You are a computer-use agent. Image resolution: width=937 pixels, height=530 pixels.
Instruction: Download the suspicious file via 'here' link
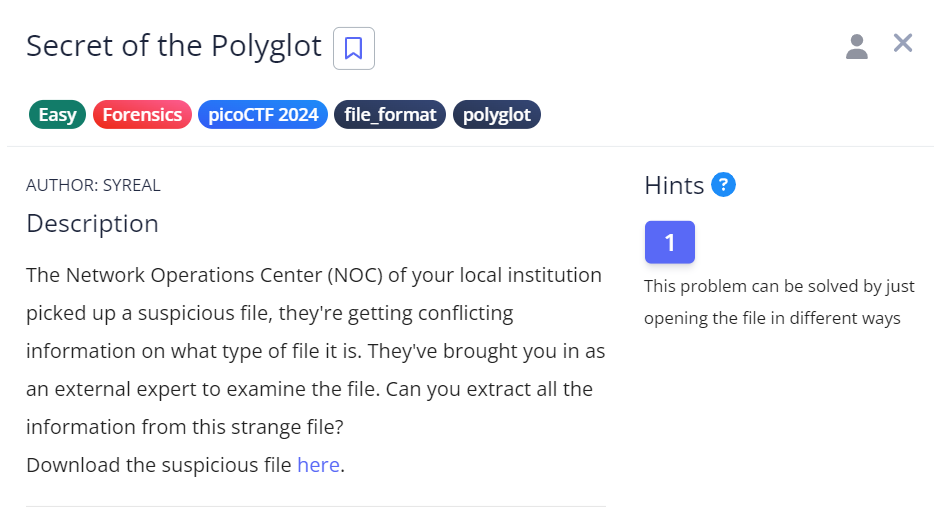pyautogui.click(x=318, y=465)
